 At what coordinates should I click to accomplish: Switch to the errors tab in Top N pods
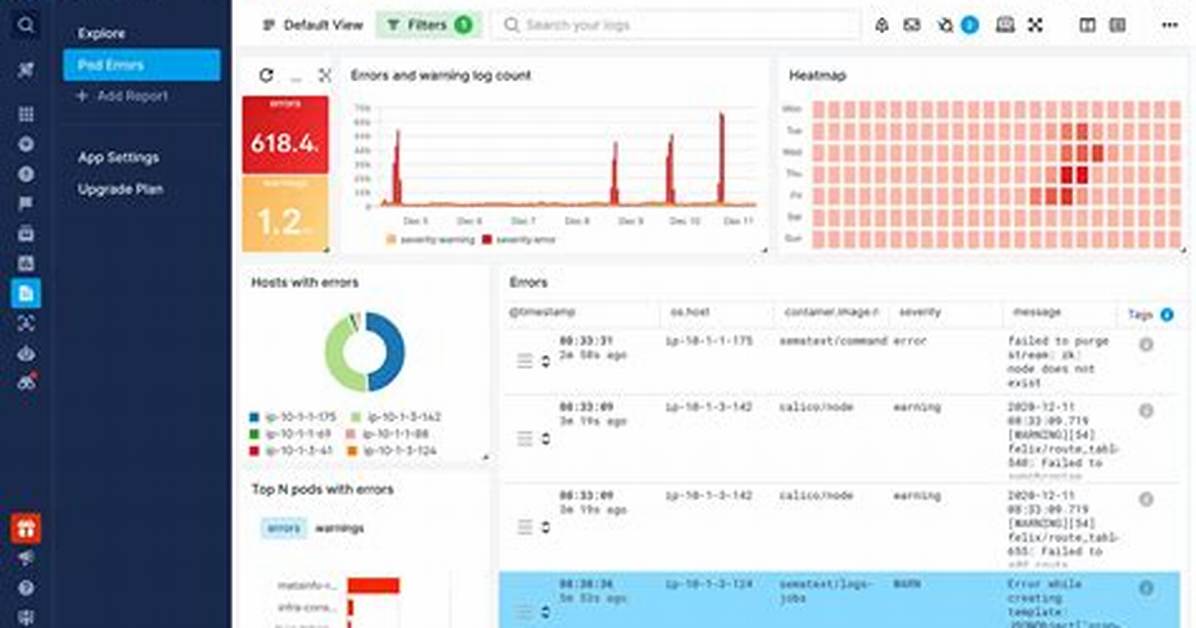point(284,528)
